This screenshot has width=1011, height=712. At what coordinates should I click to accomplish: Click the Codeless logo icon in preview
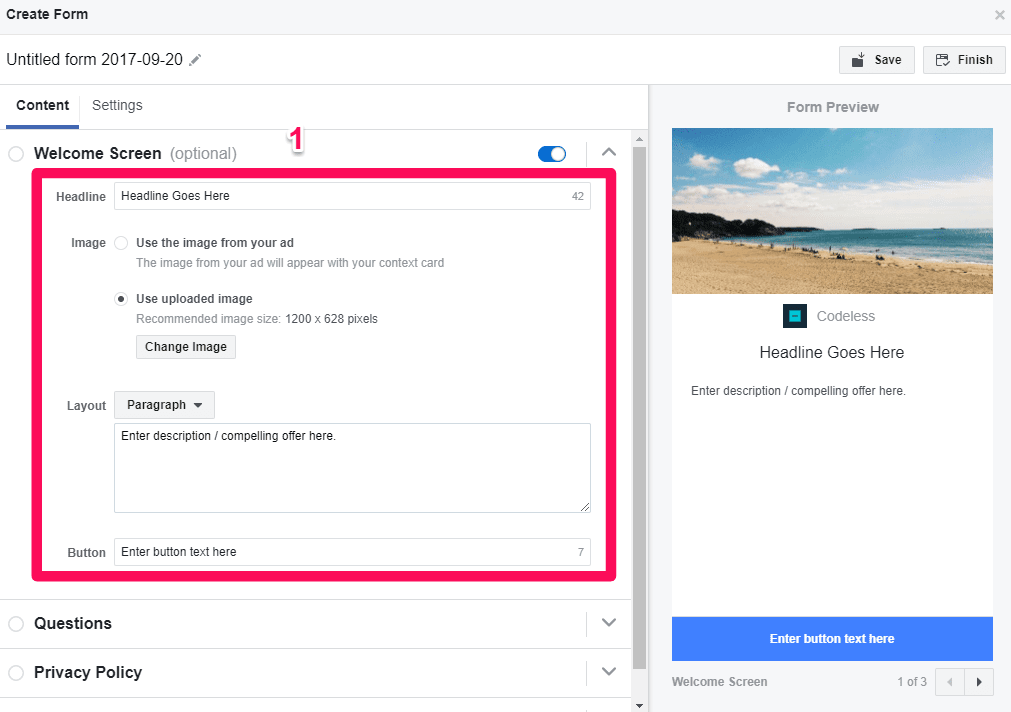click(794, 316)
